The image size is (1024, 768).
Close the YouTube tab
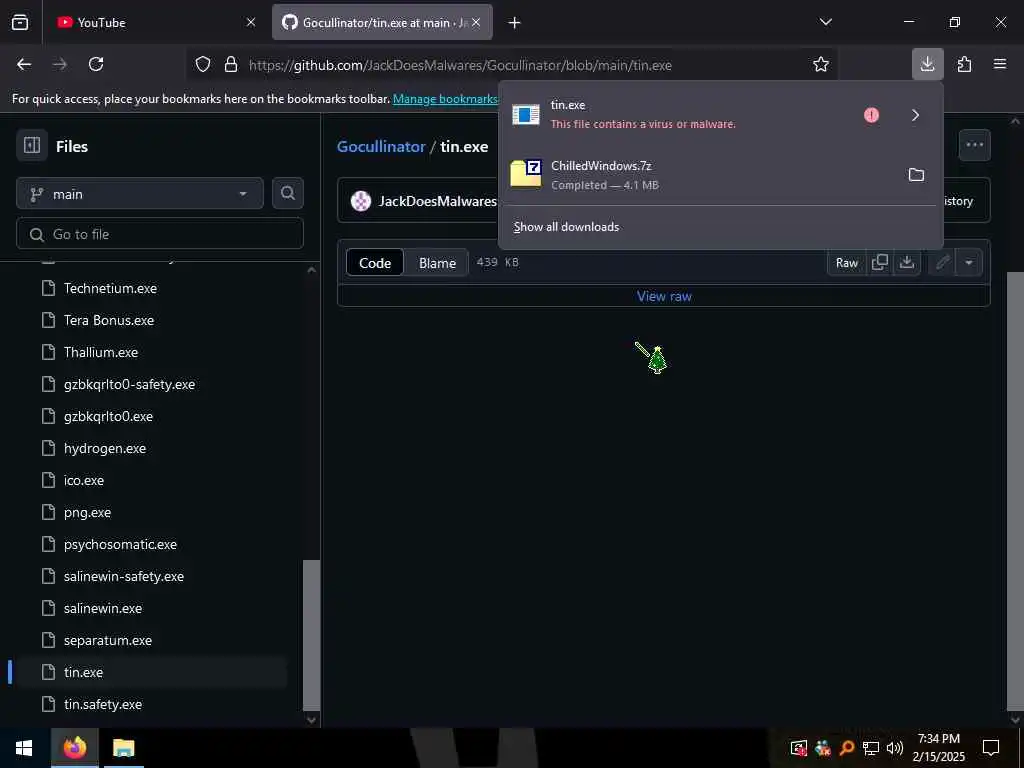(x=251, y=22)
